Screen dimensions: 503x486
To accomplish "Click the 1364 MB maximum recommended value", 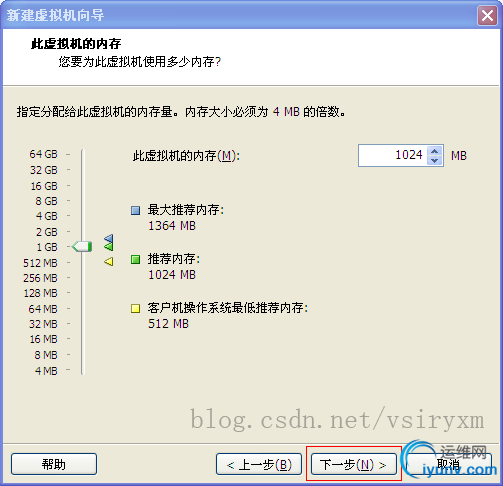I will pos(172,226).
